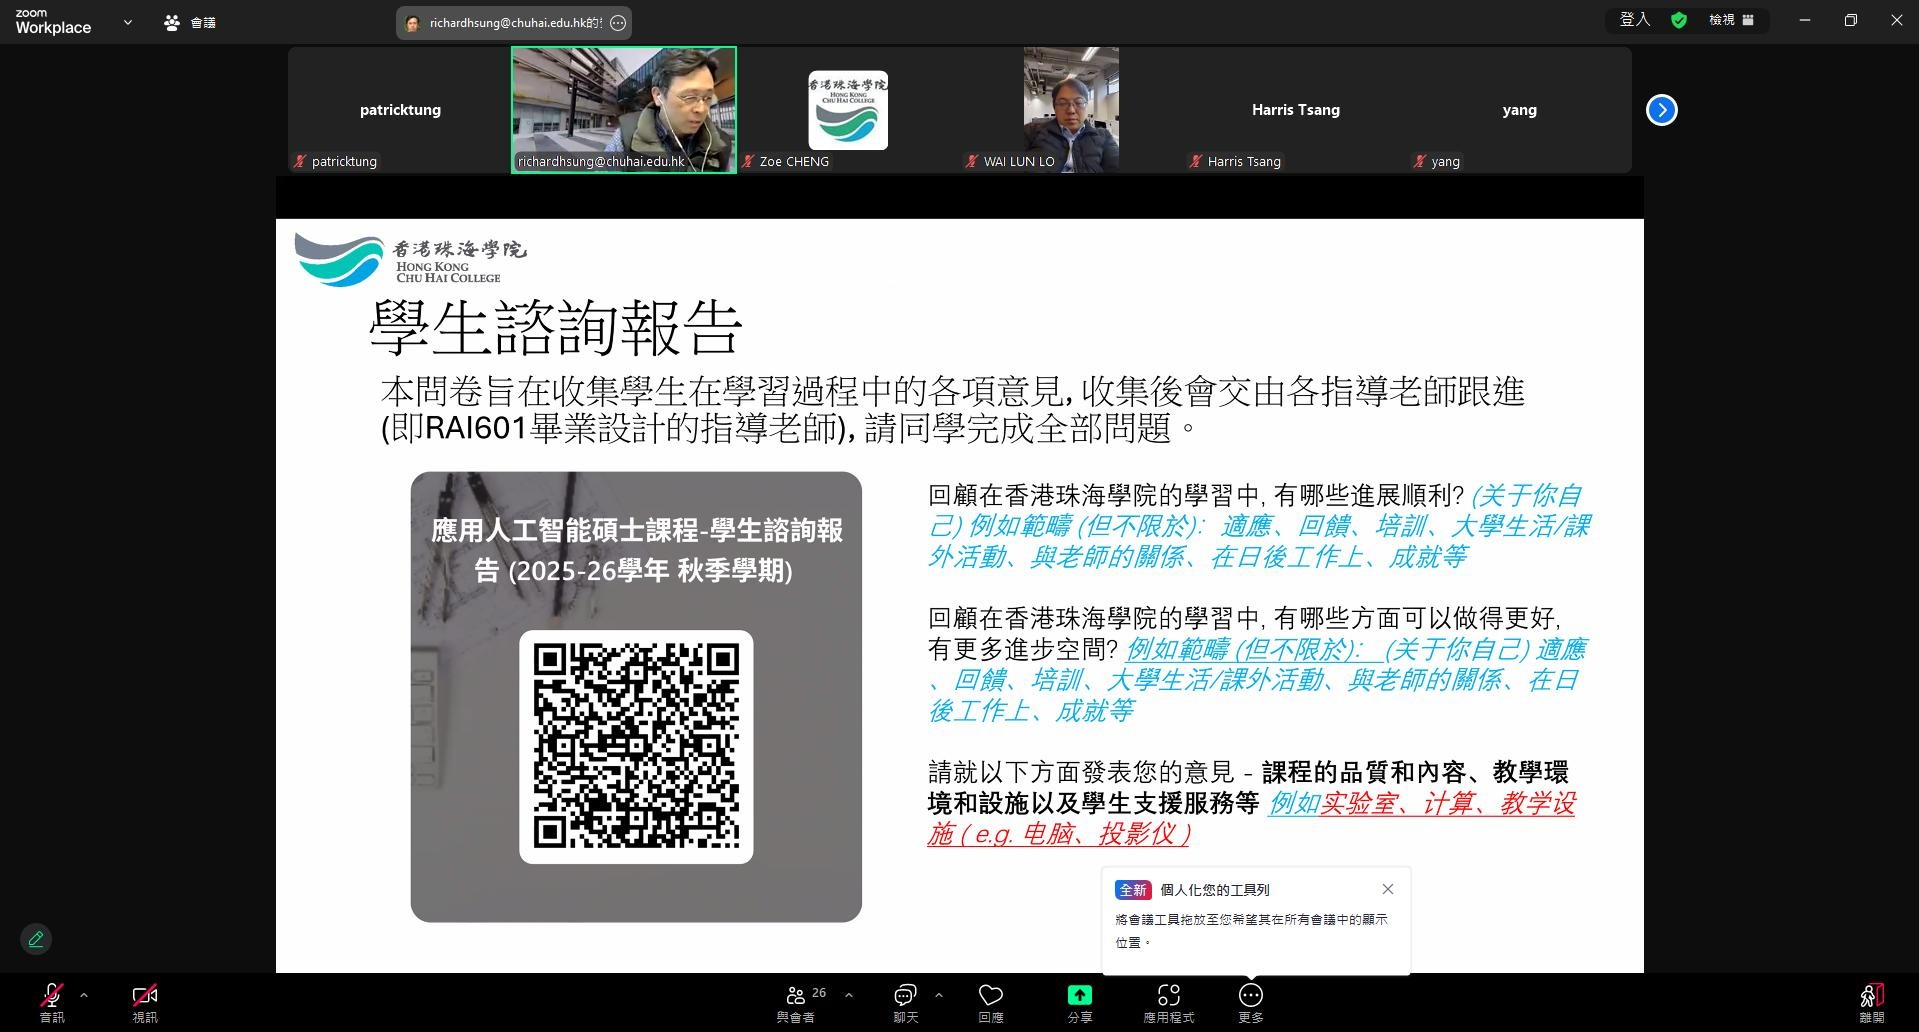Viewport: 1919px width, 1032px height.
Task: Dismiss the customize toolbar tooltip
Action: 1387,889
